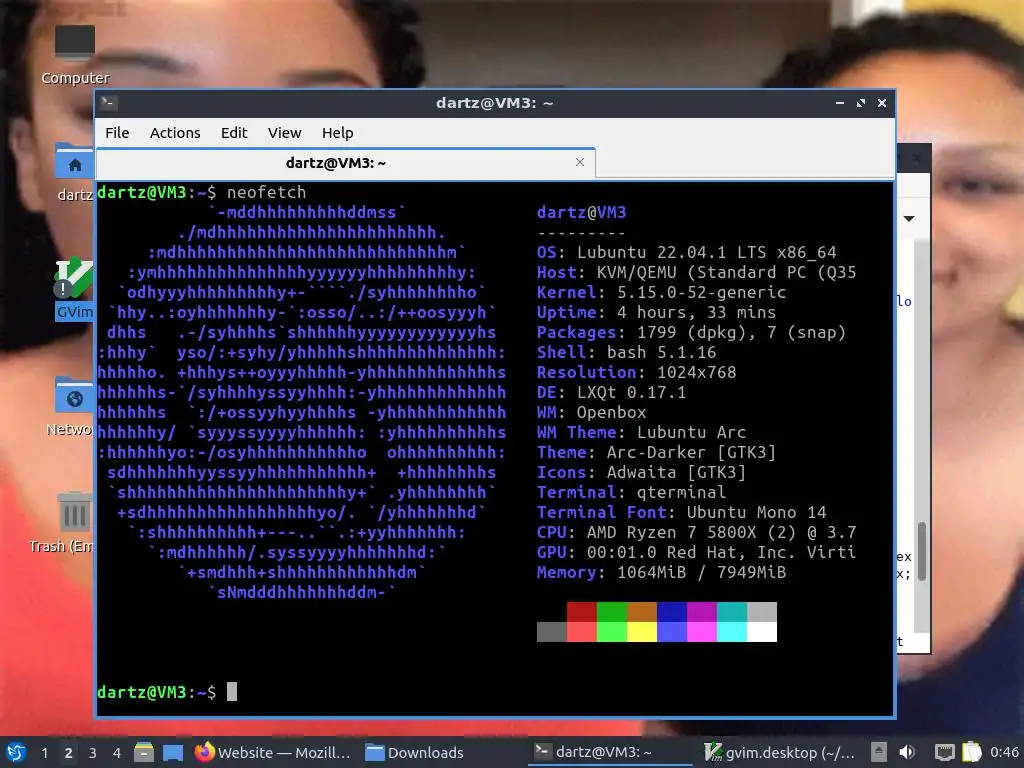Image resolution: width=1024 pixels, height=768 pixels.
Task: Click the 'neofetch' command text
Action: [266, 192]
